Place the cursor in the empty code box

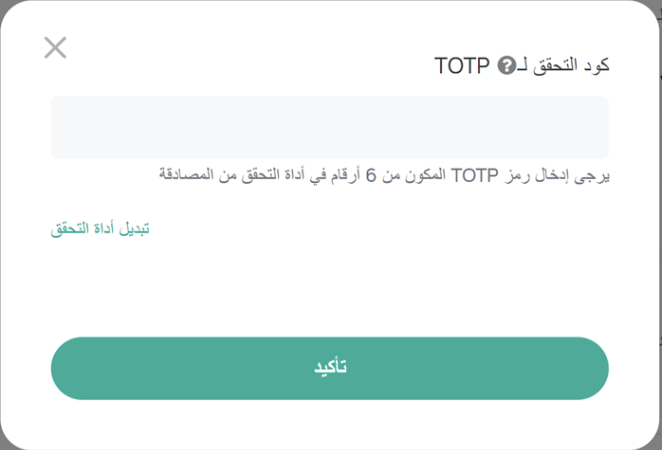(x=330, y=127)
